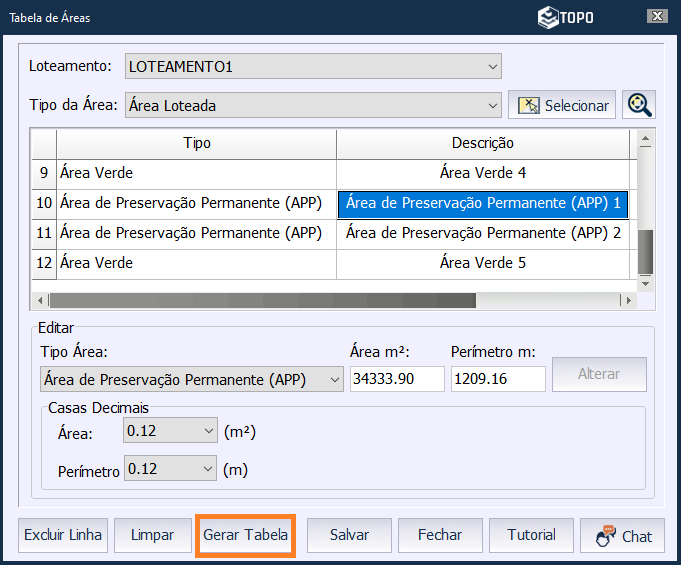Expand the Loteamento dropdown
The width and height of the screenshot is (681, 565).
point(492,67)
